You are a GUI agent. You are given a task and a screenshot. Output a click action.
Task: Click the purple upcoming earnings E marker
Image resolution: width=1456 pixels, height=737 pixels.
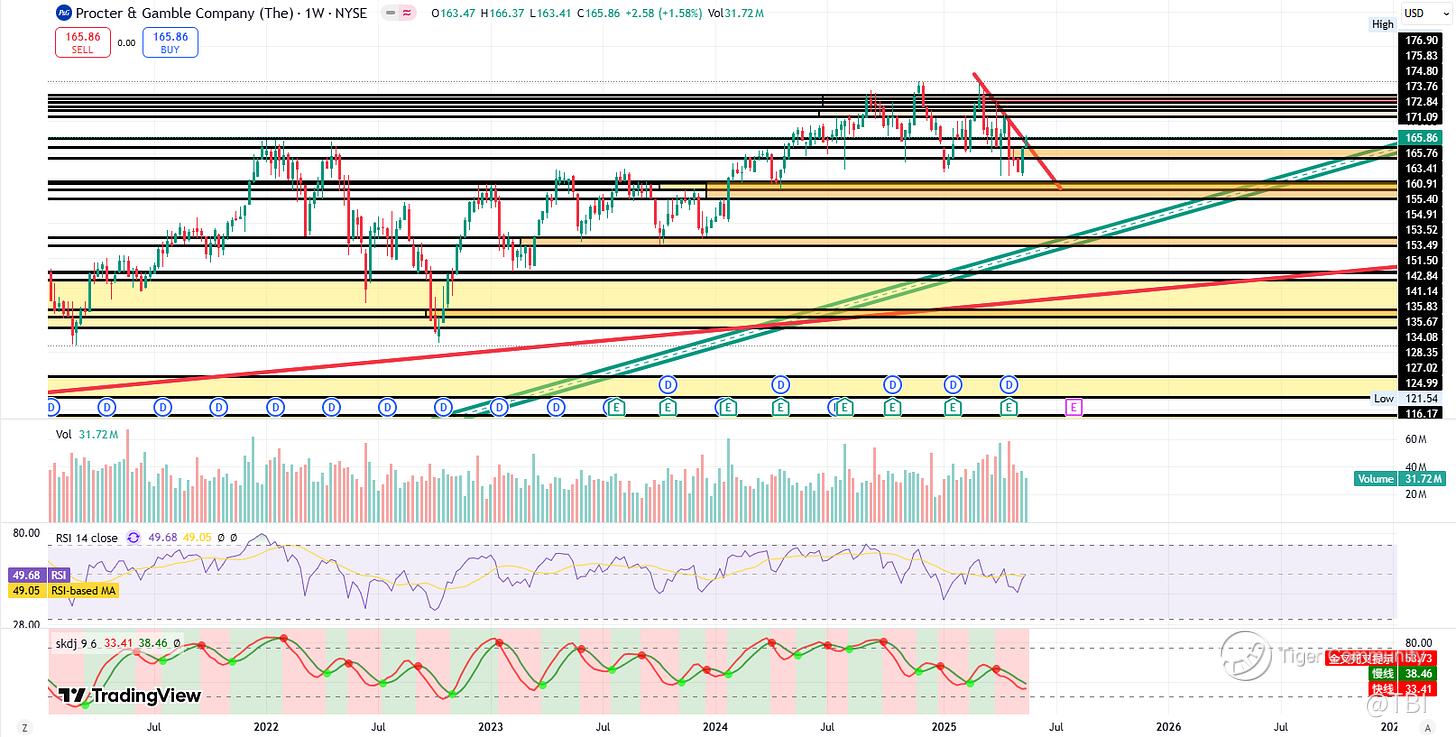[1074, 407]
